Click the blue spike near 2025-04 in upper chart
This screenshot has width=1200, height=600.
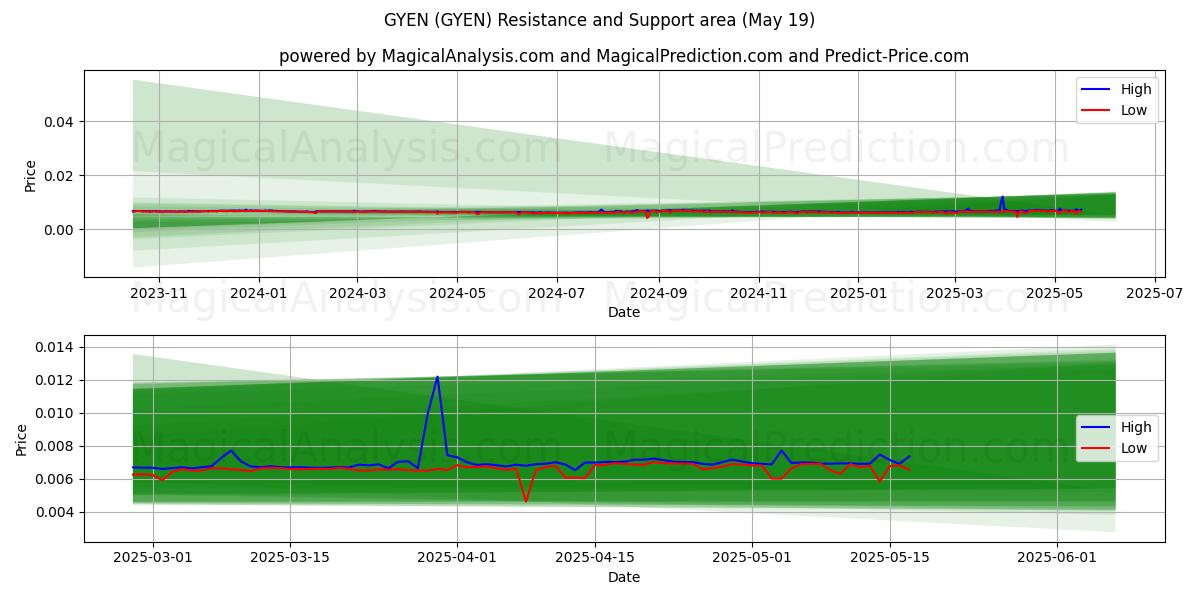click(x=1002, y=197)
